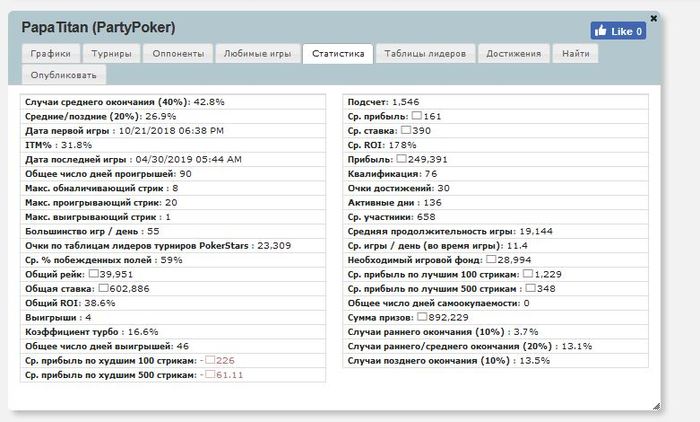This screenshot has height=422, width=700.
Task: Click the лучшим 100 стрикам 1,229 value
Action: (x=542, y=274)
